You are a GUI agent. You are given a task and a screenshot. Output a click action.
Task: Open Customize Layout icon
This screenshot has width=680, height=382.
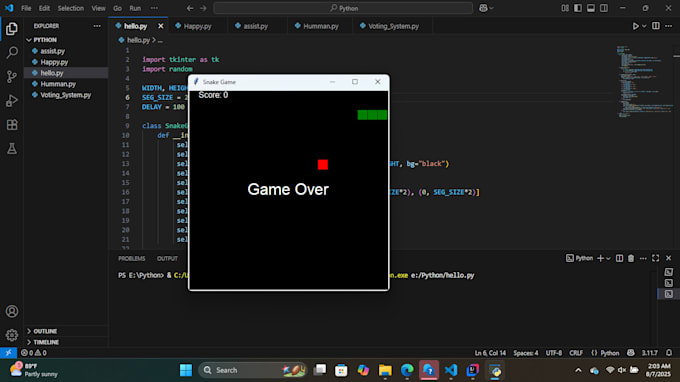[565, 8]
